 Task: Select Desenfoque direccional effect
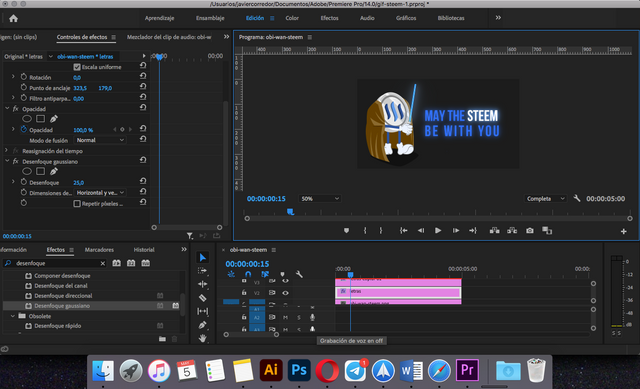63,296
